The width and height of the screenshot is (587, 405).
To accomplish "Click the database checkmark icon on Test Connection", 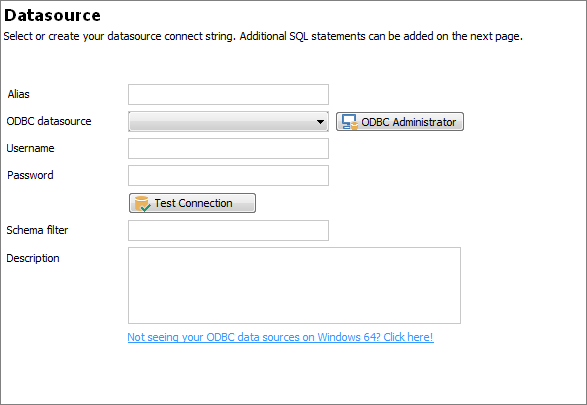I will point(142,204).
